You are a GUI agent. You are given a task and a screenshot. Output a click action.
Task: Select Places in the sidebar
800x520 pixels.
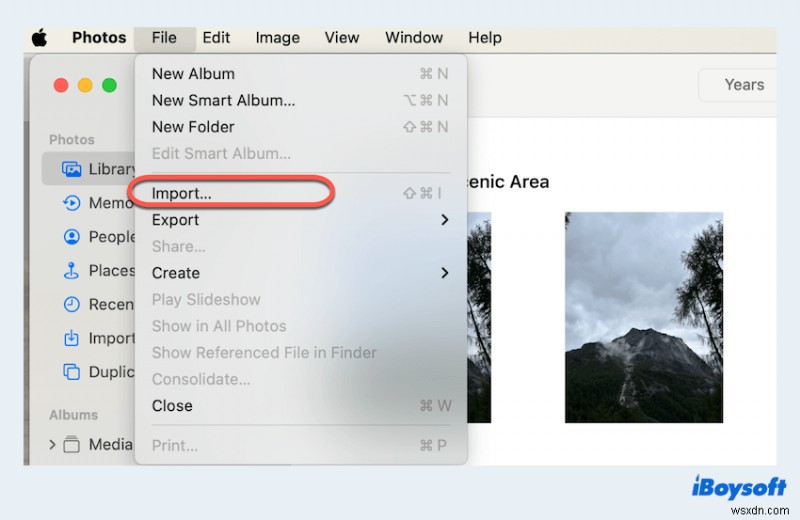coord(88,270)
